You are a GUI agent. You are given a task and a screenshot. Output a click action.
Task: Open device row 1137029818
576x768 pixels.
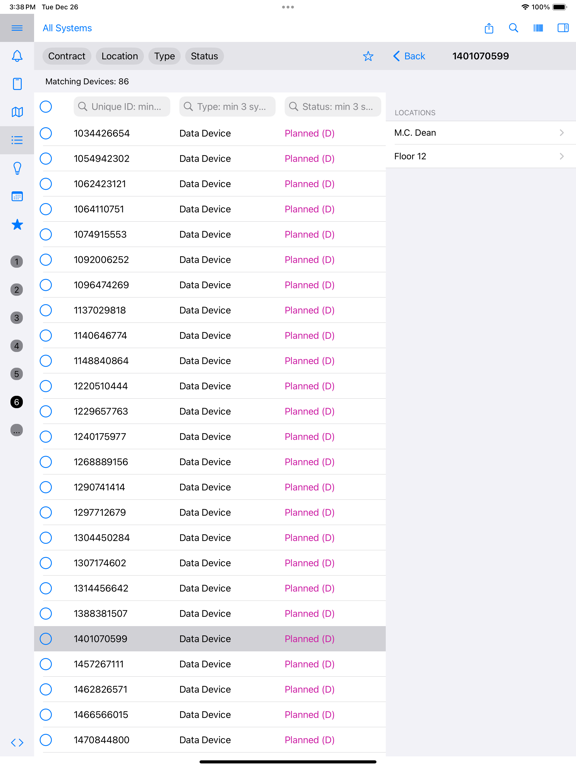click(x=210, y=311)
